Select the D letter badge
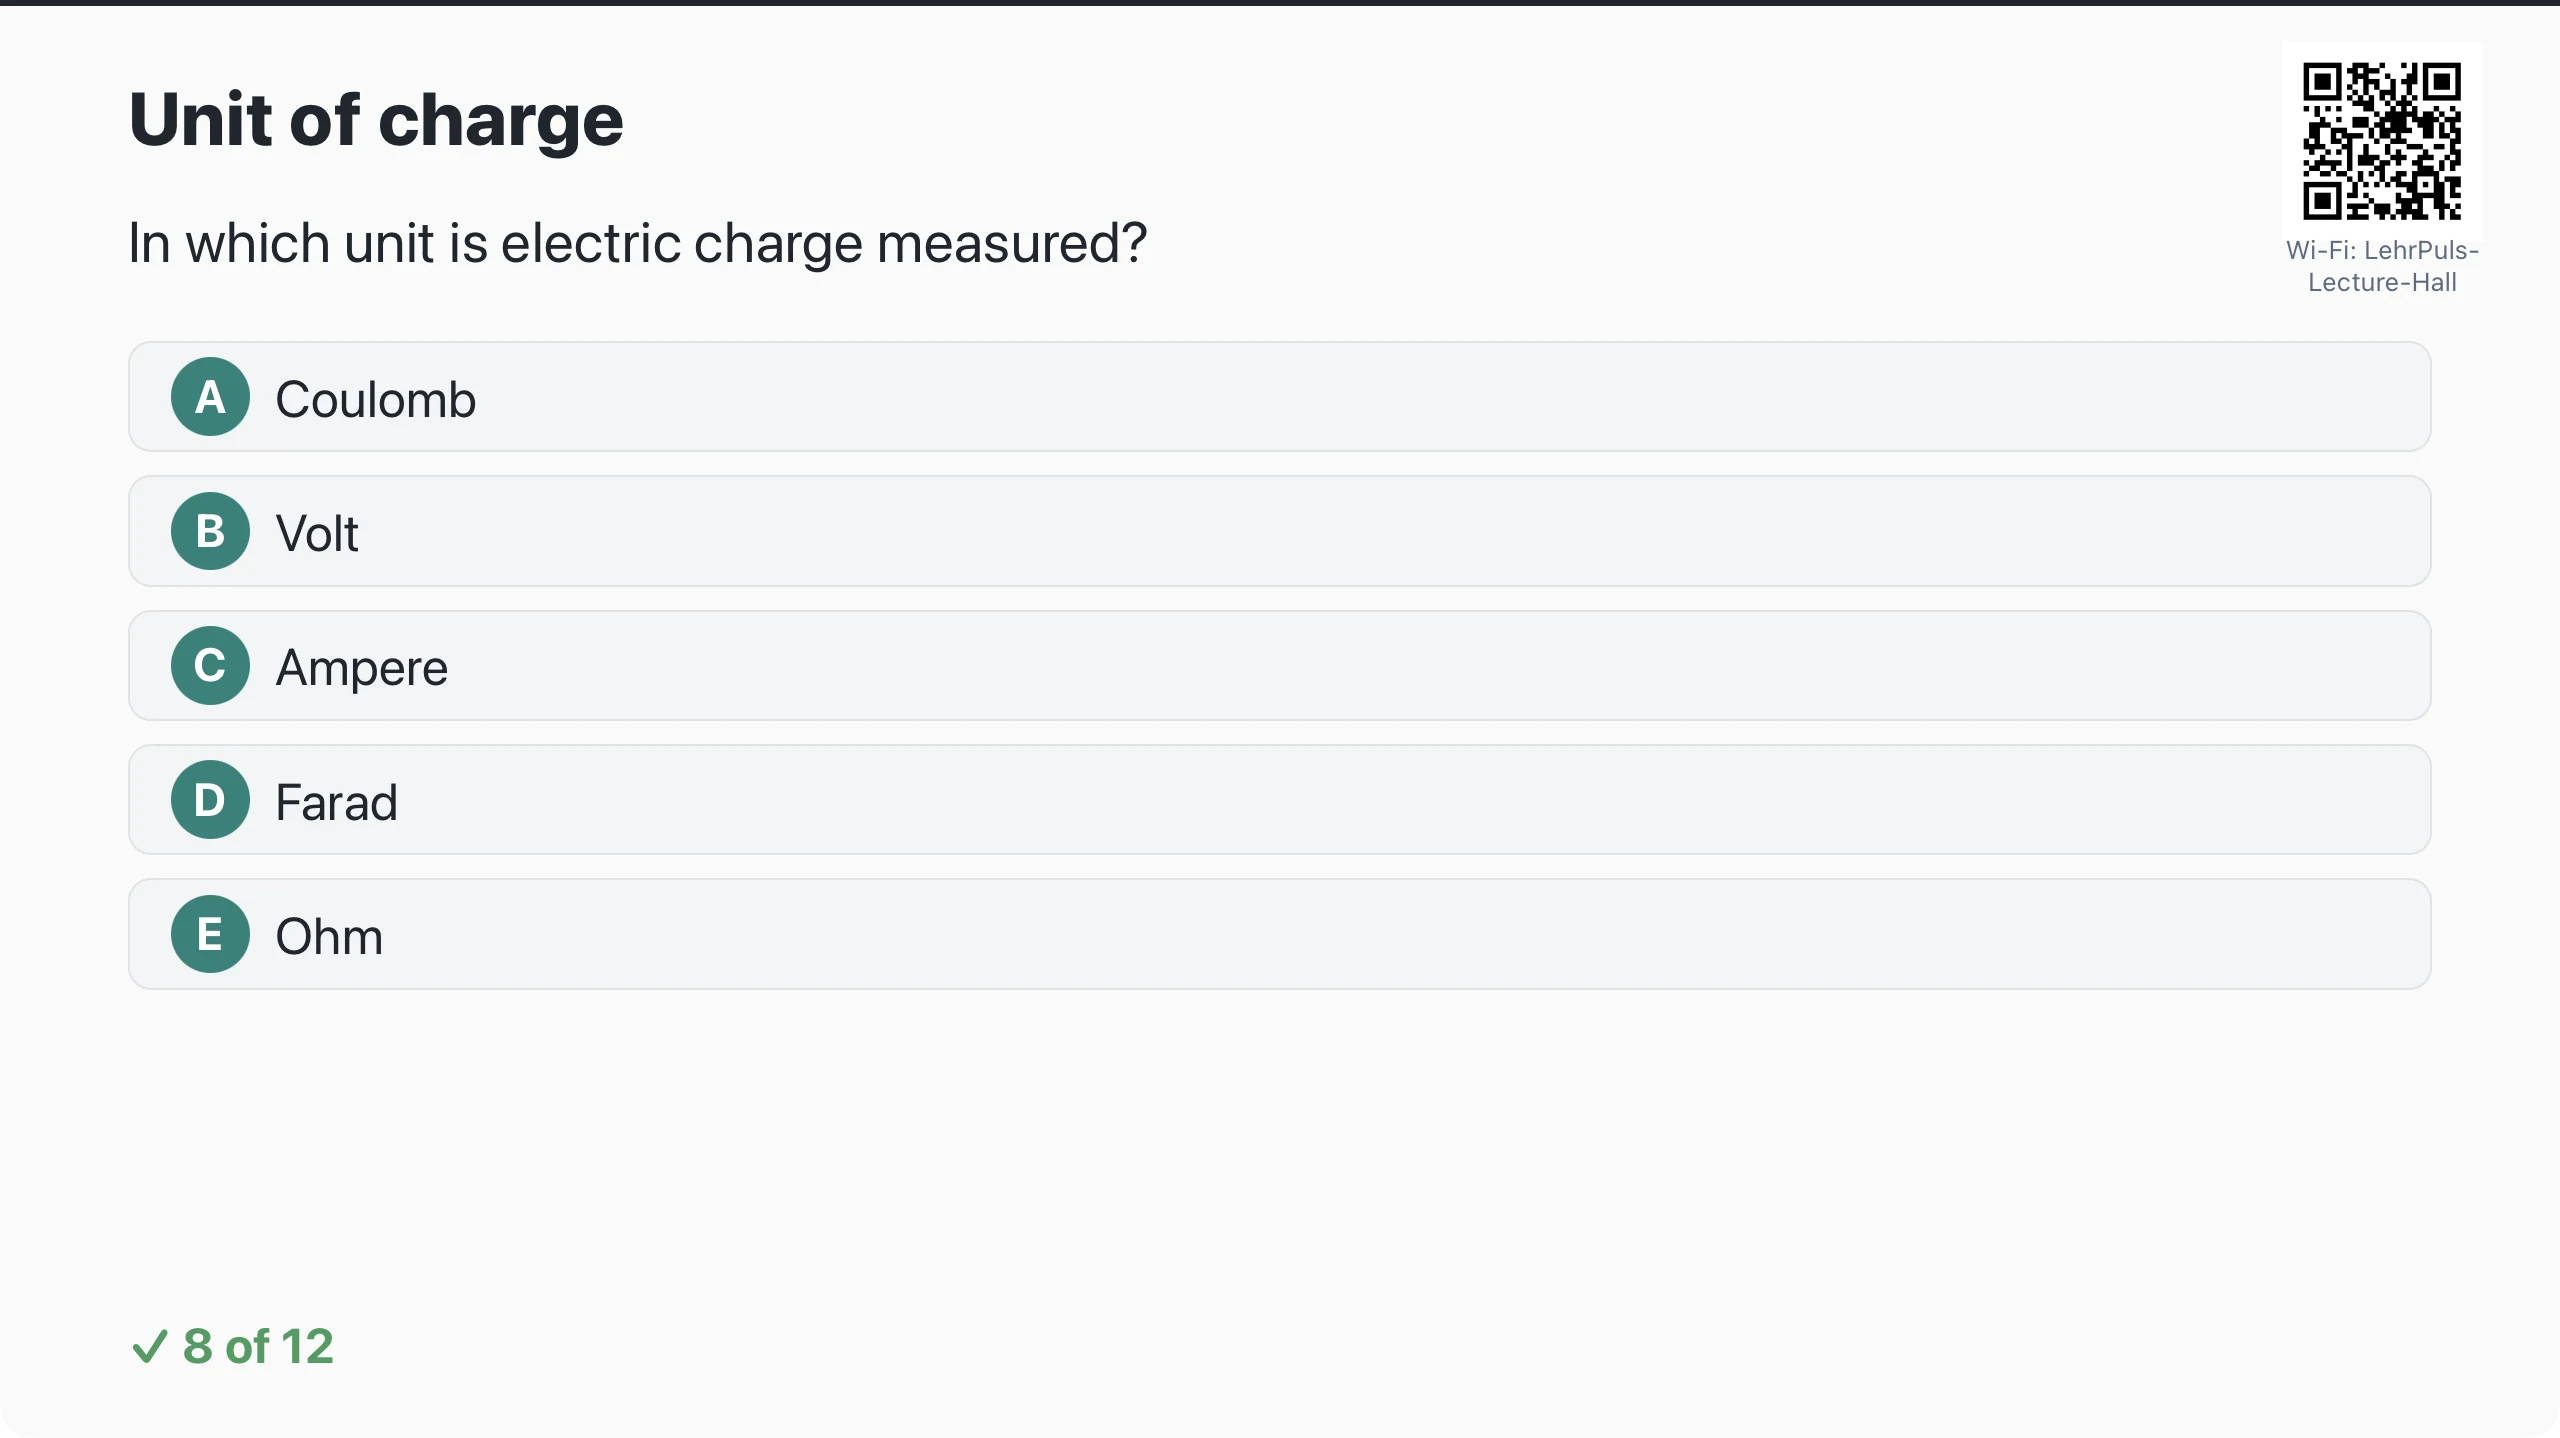2560x1438 pixels. click(x=210, y=800)
